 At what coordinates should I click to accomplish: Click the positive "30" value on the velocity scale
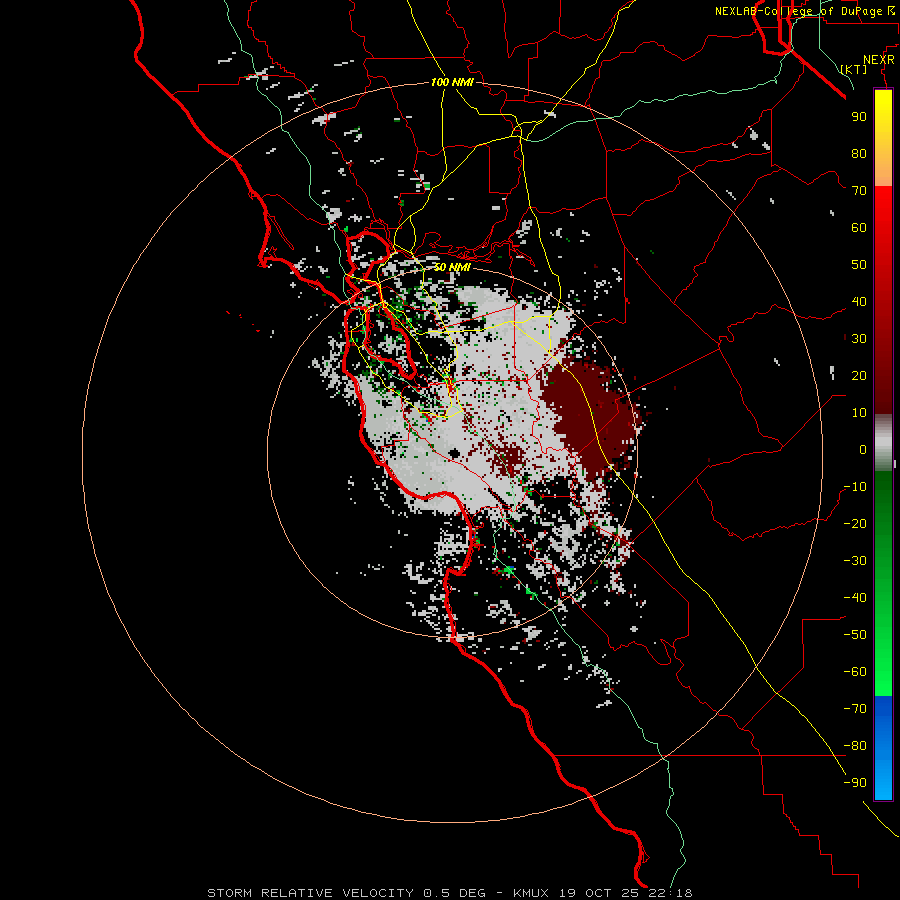(x=859, y=339)
